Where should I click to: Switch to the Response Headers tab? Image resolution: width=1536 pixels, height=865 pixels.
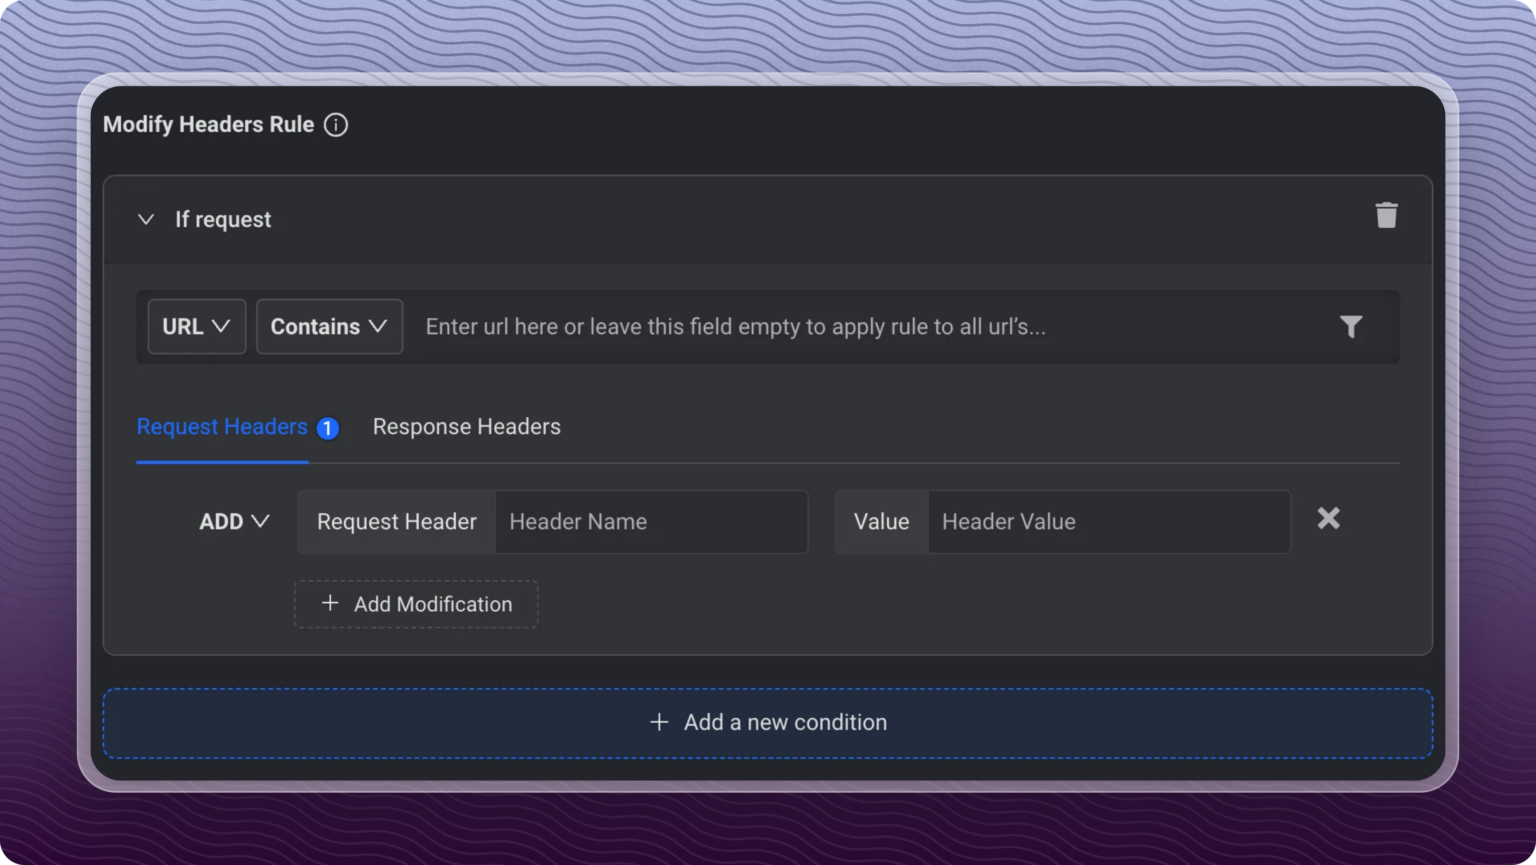[x=466, y=426]
